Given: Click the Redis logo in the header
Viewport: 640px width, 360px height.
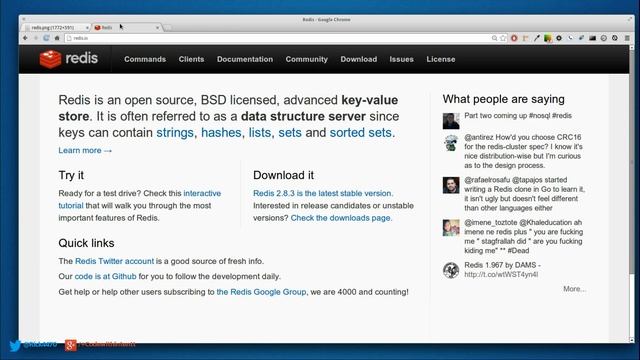Looking at the screenshot, I should point(69,59).
